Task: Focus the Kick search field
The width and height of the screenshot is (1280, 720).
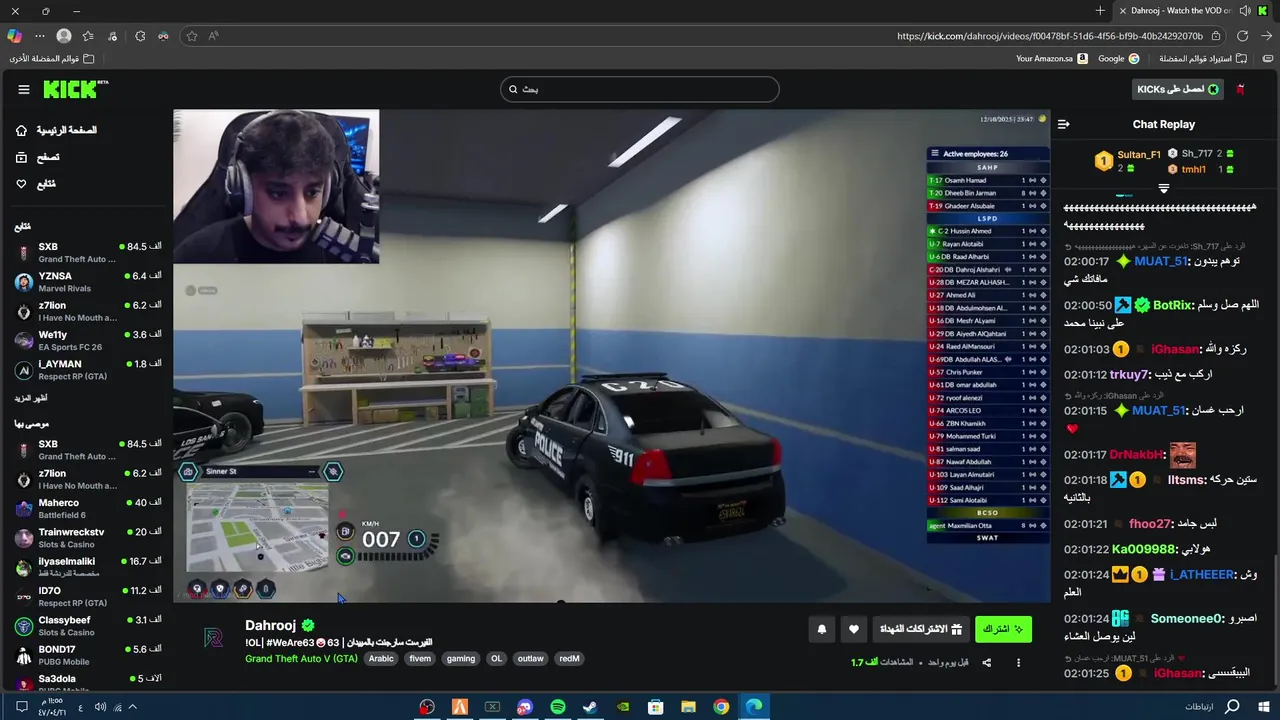Action: tap(639, 89)
